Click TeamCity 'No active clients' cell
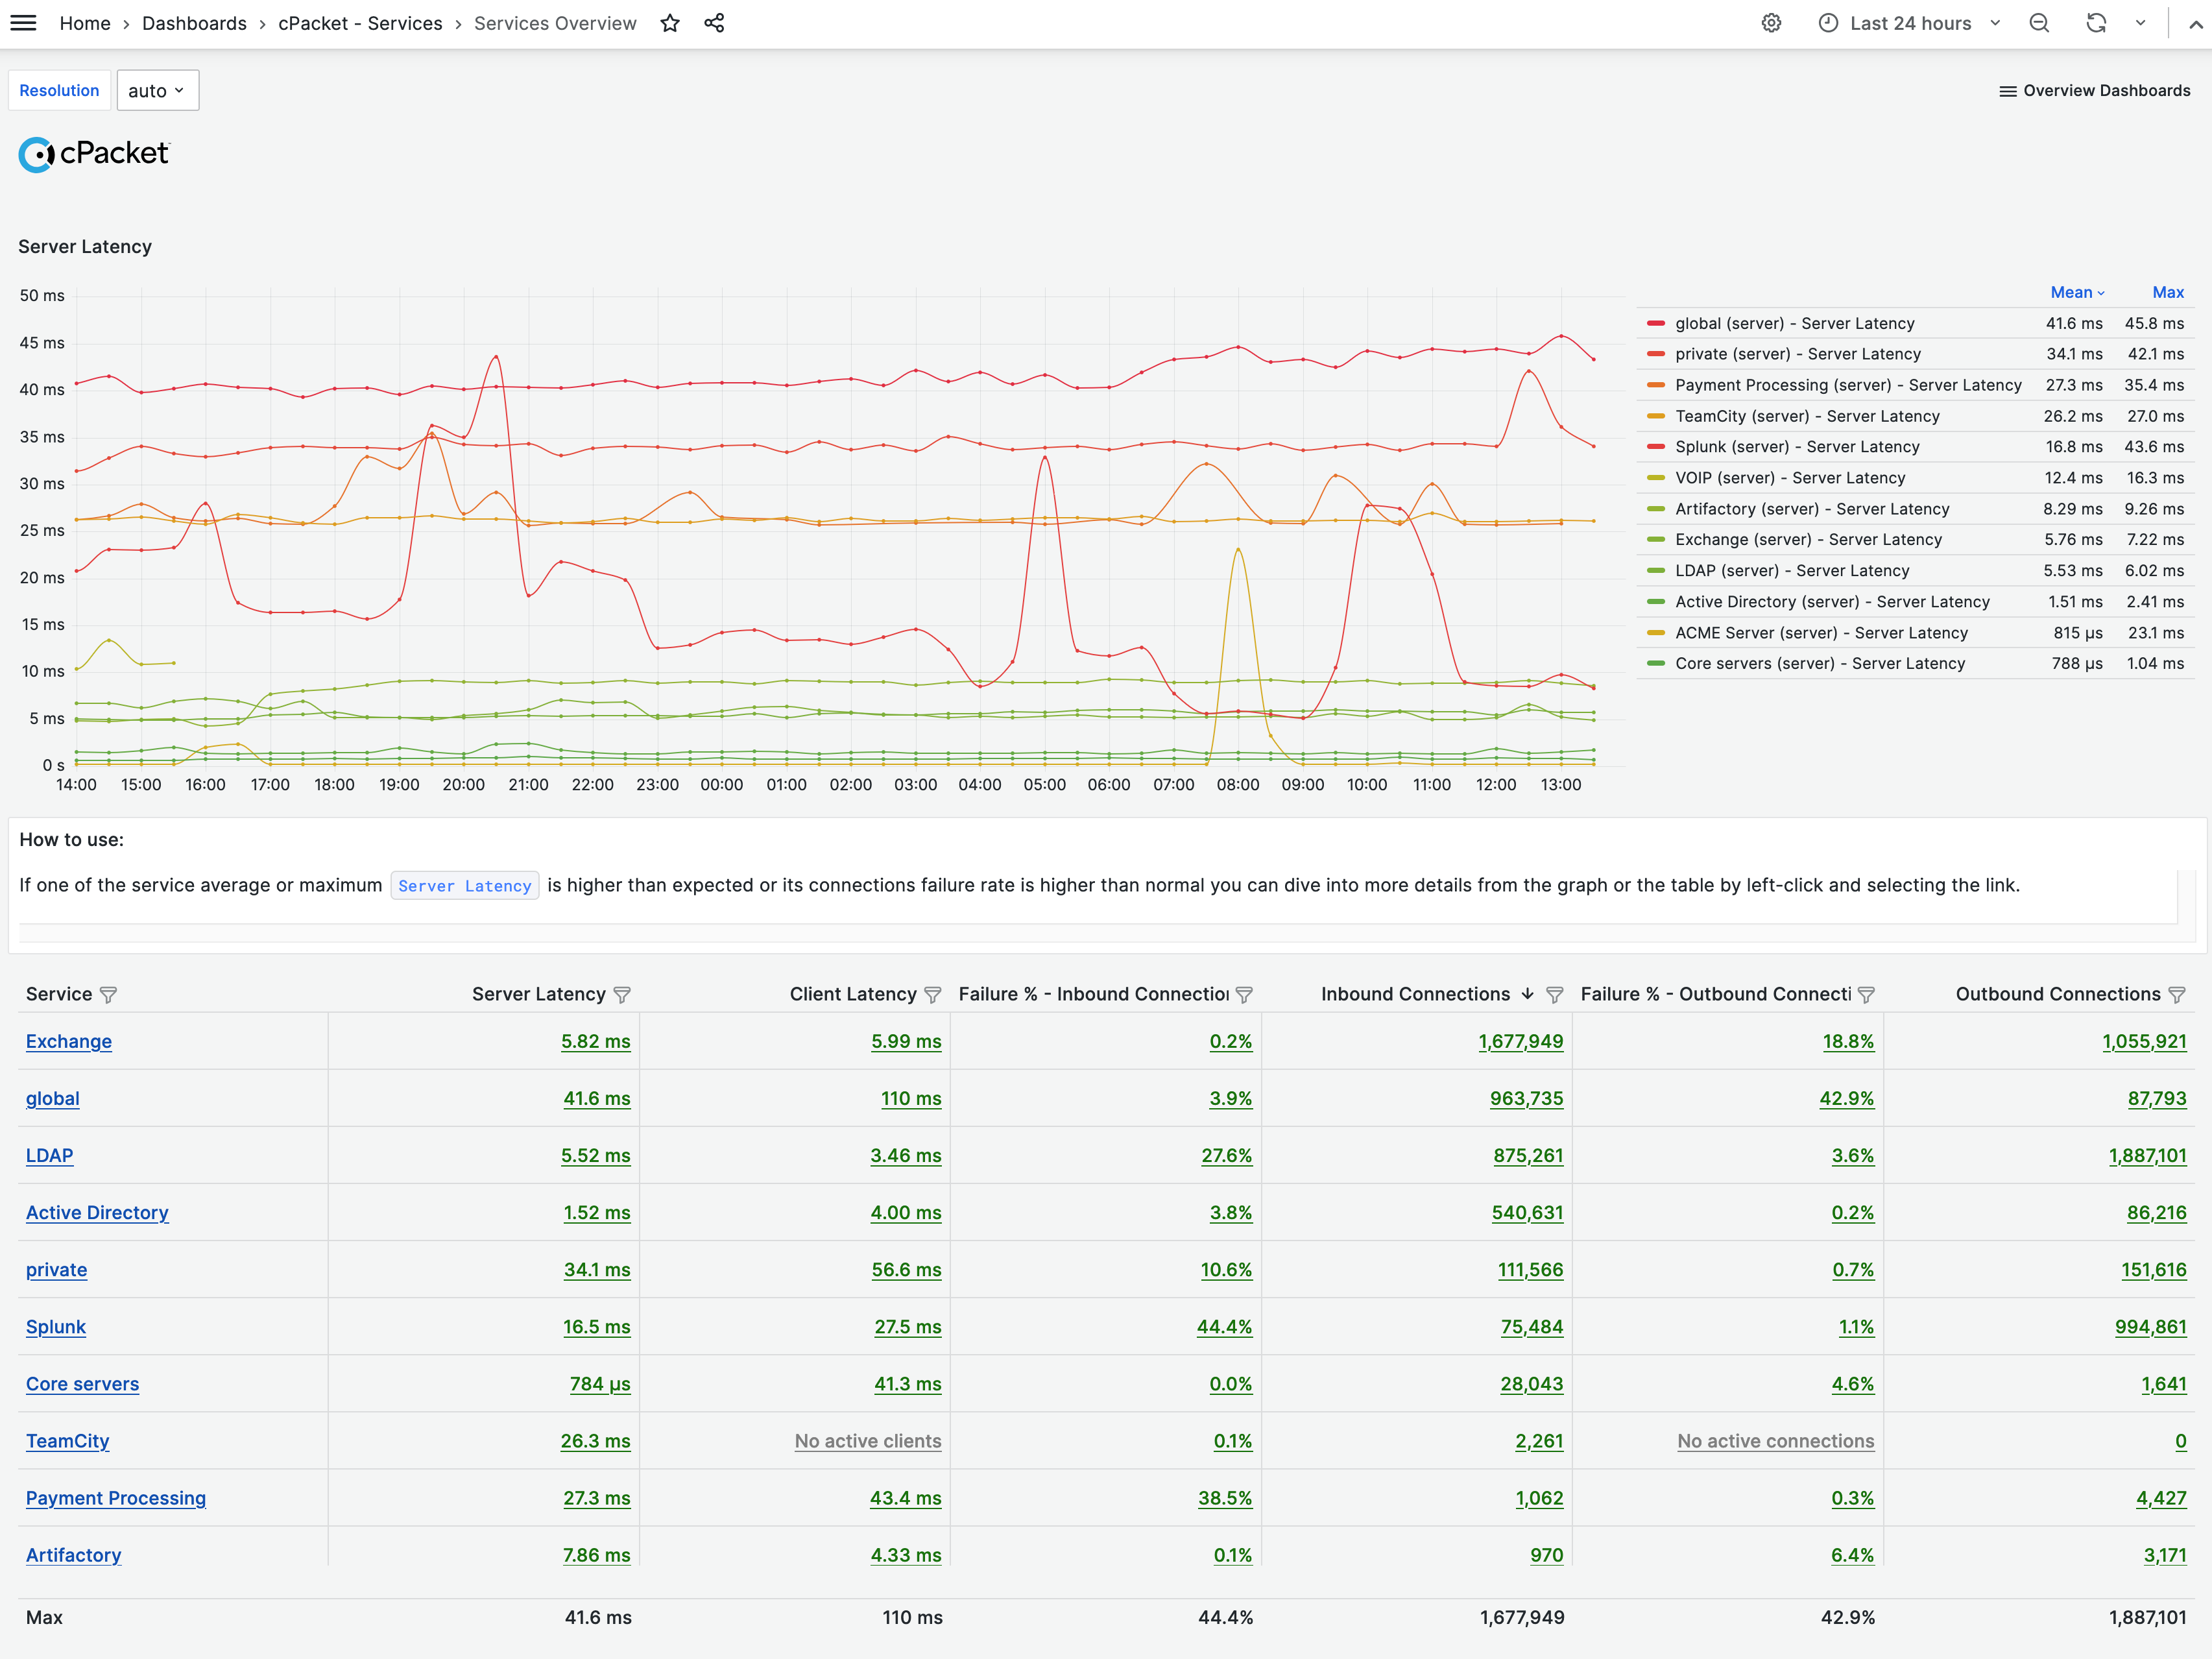Screen dimensions: 2212x1659 pos(868,1440)
